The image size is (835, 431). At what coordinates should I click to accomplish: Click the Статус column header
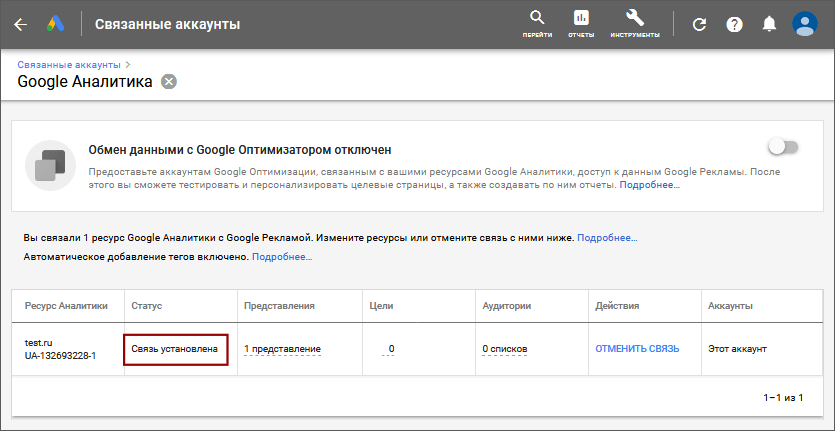146,305
